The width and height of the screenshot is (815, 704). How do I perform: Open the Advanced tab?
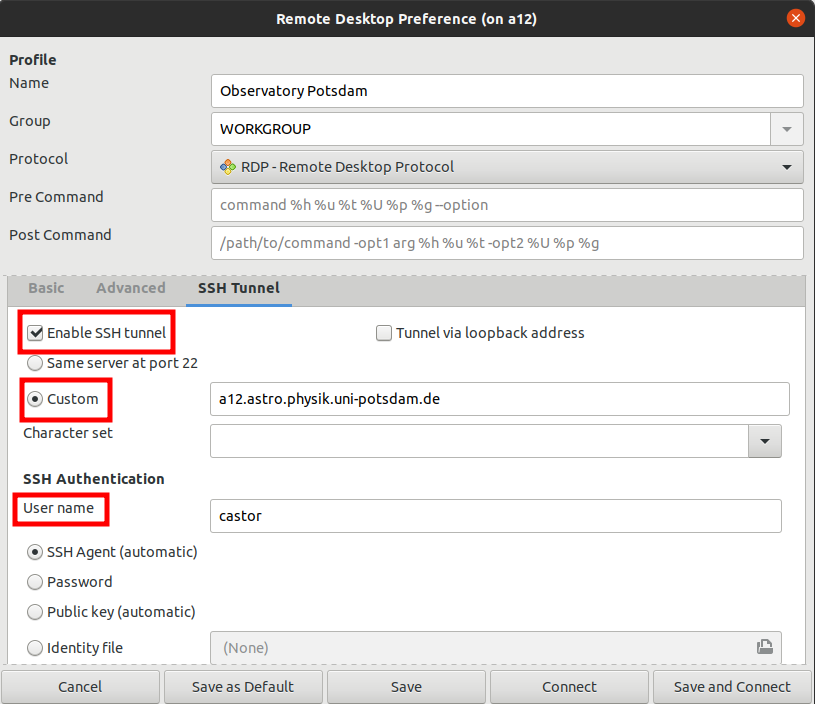[131, 288]
